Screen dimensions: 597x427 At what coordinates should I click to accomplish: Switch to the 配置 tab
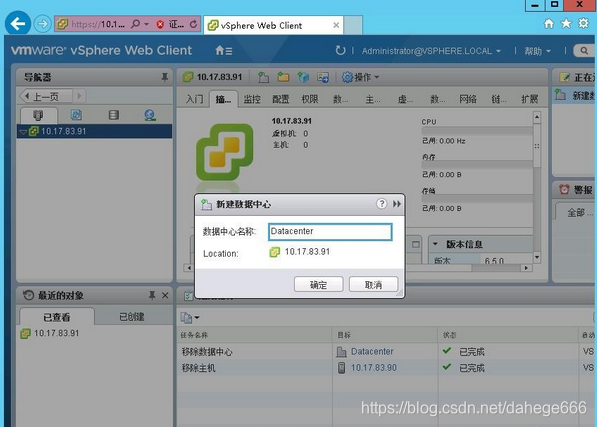tap(281, 99)
